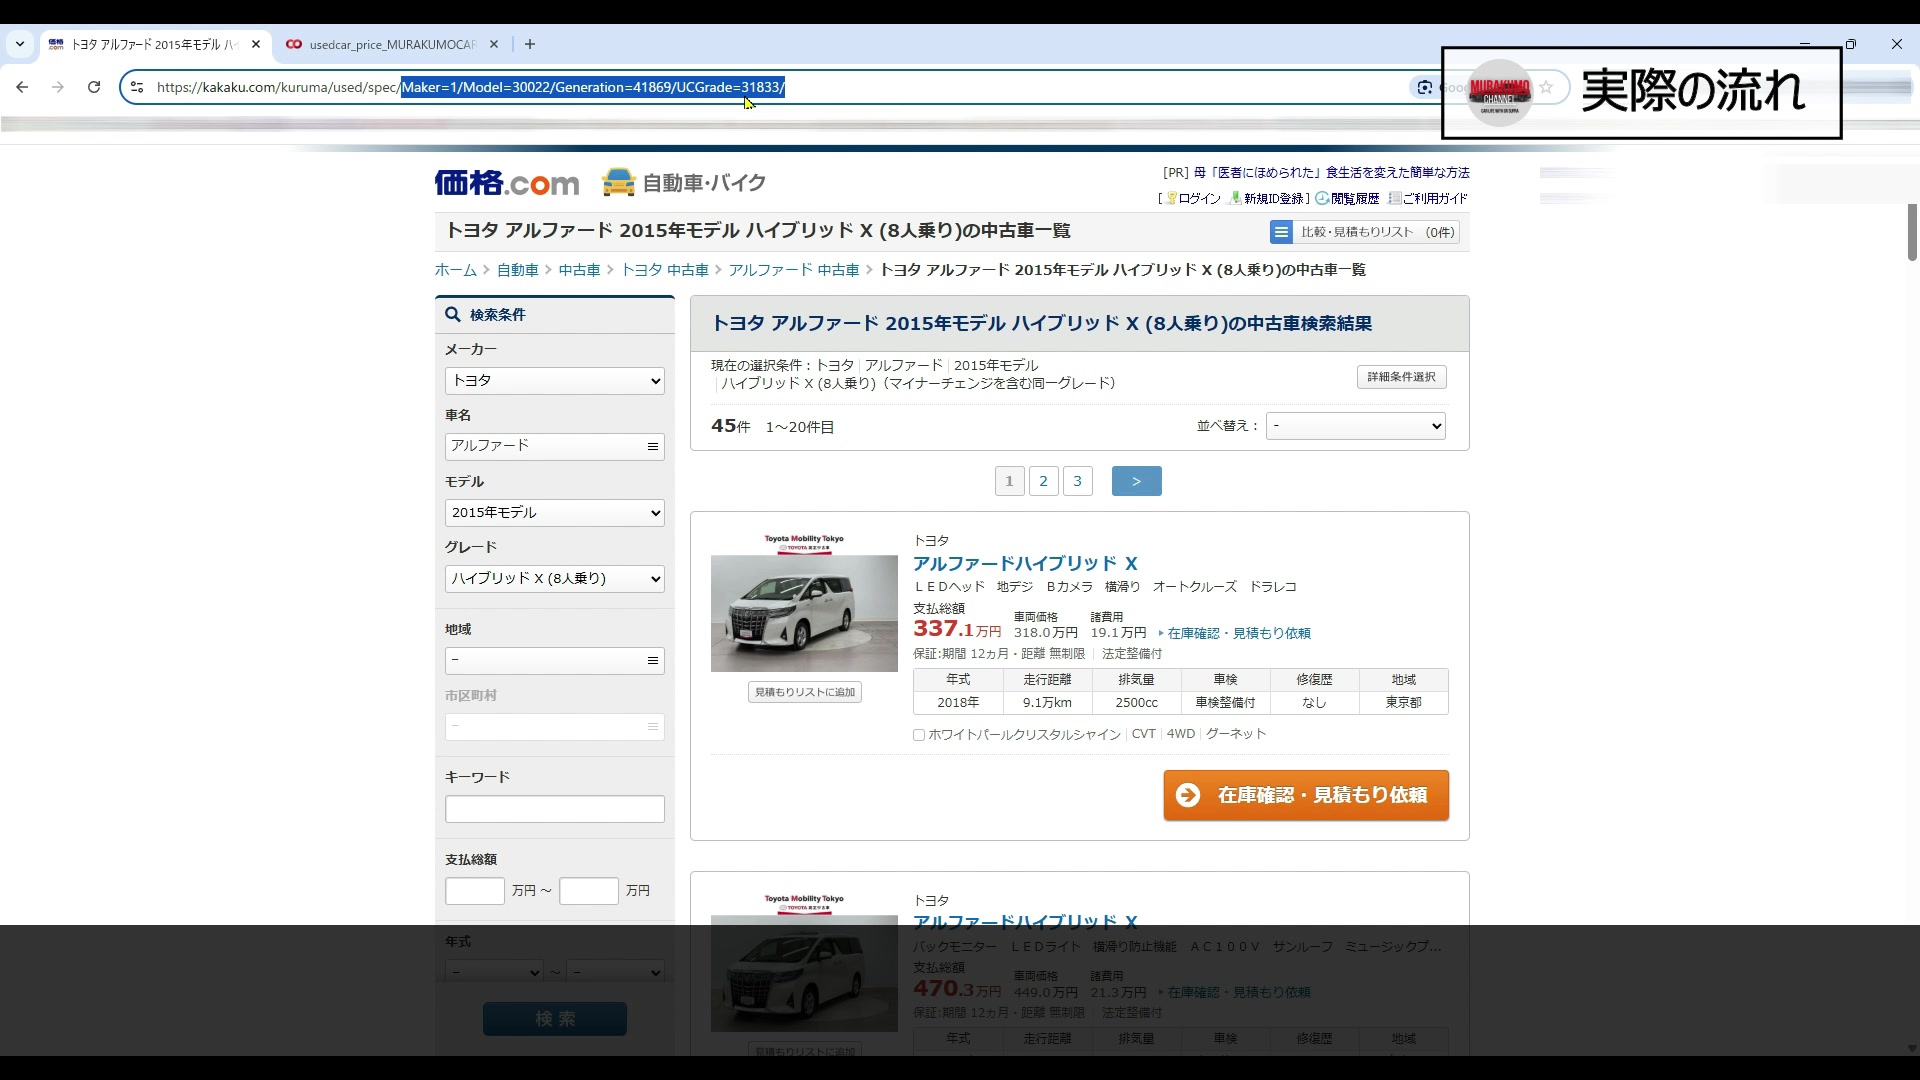The height and width of the screenshot is (1080, 1920).
Task: Open the tab search chevron in Chrome
Action: coord(19,44)
